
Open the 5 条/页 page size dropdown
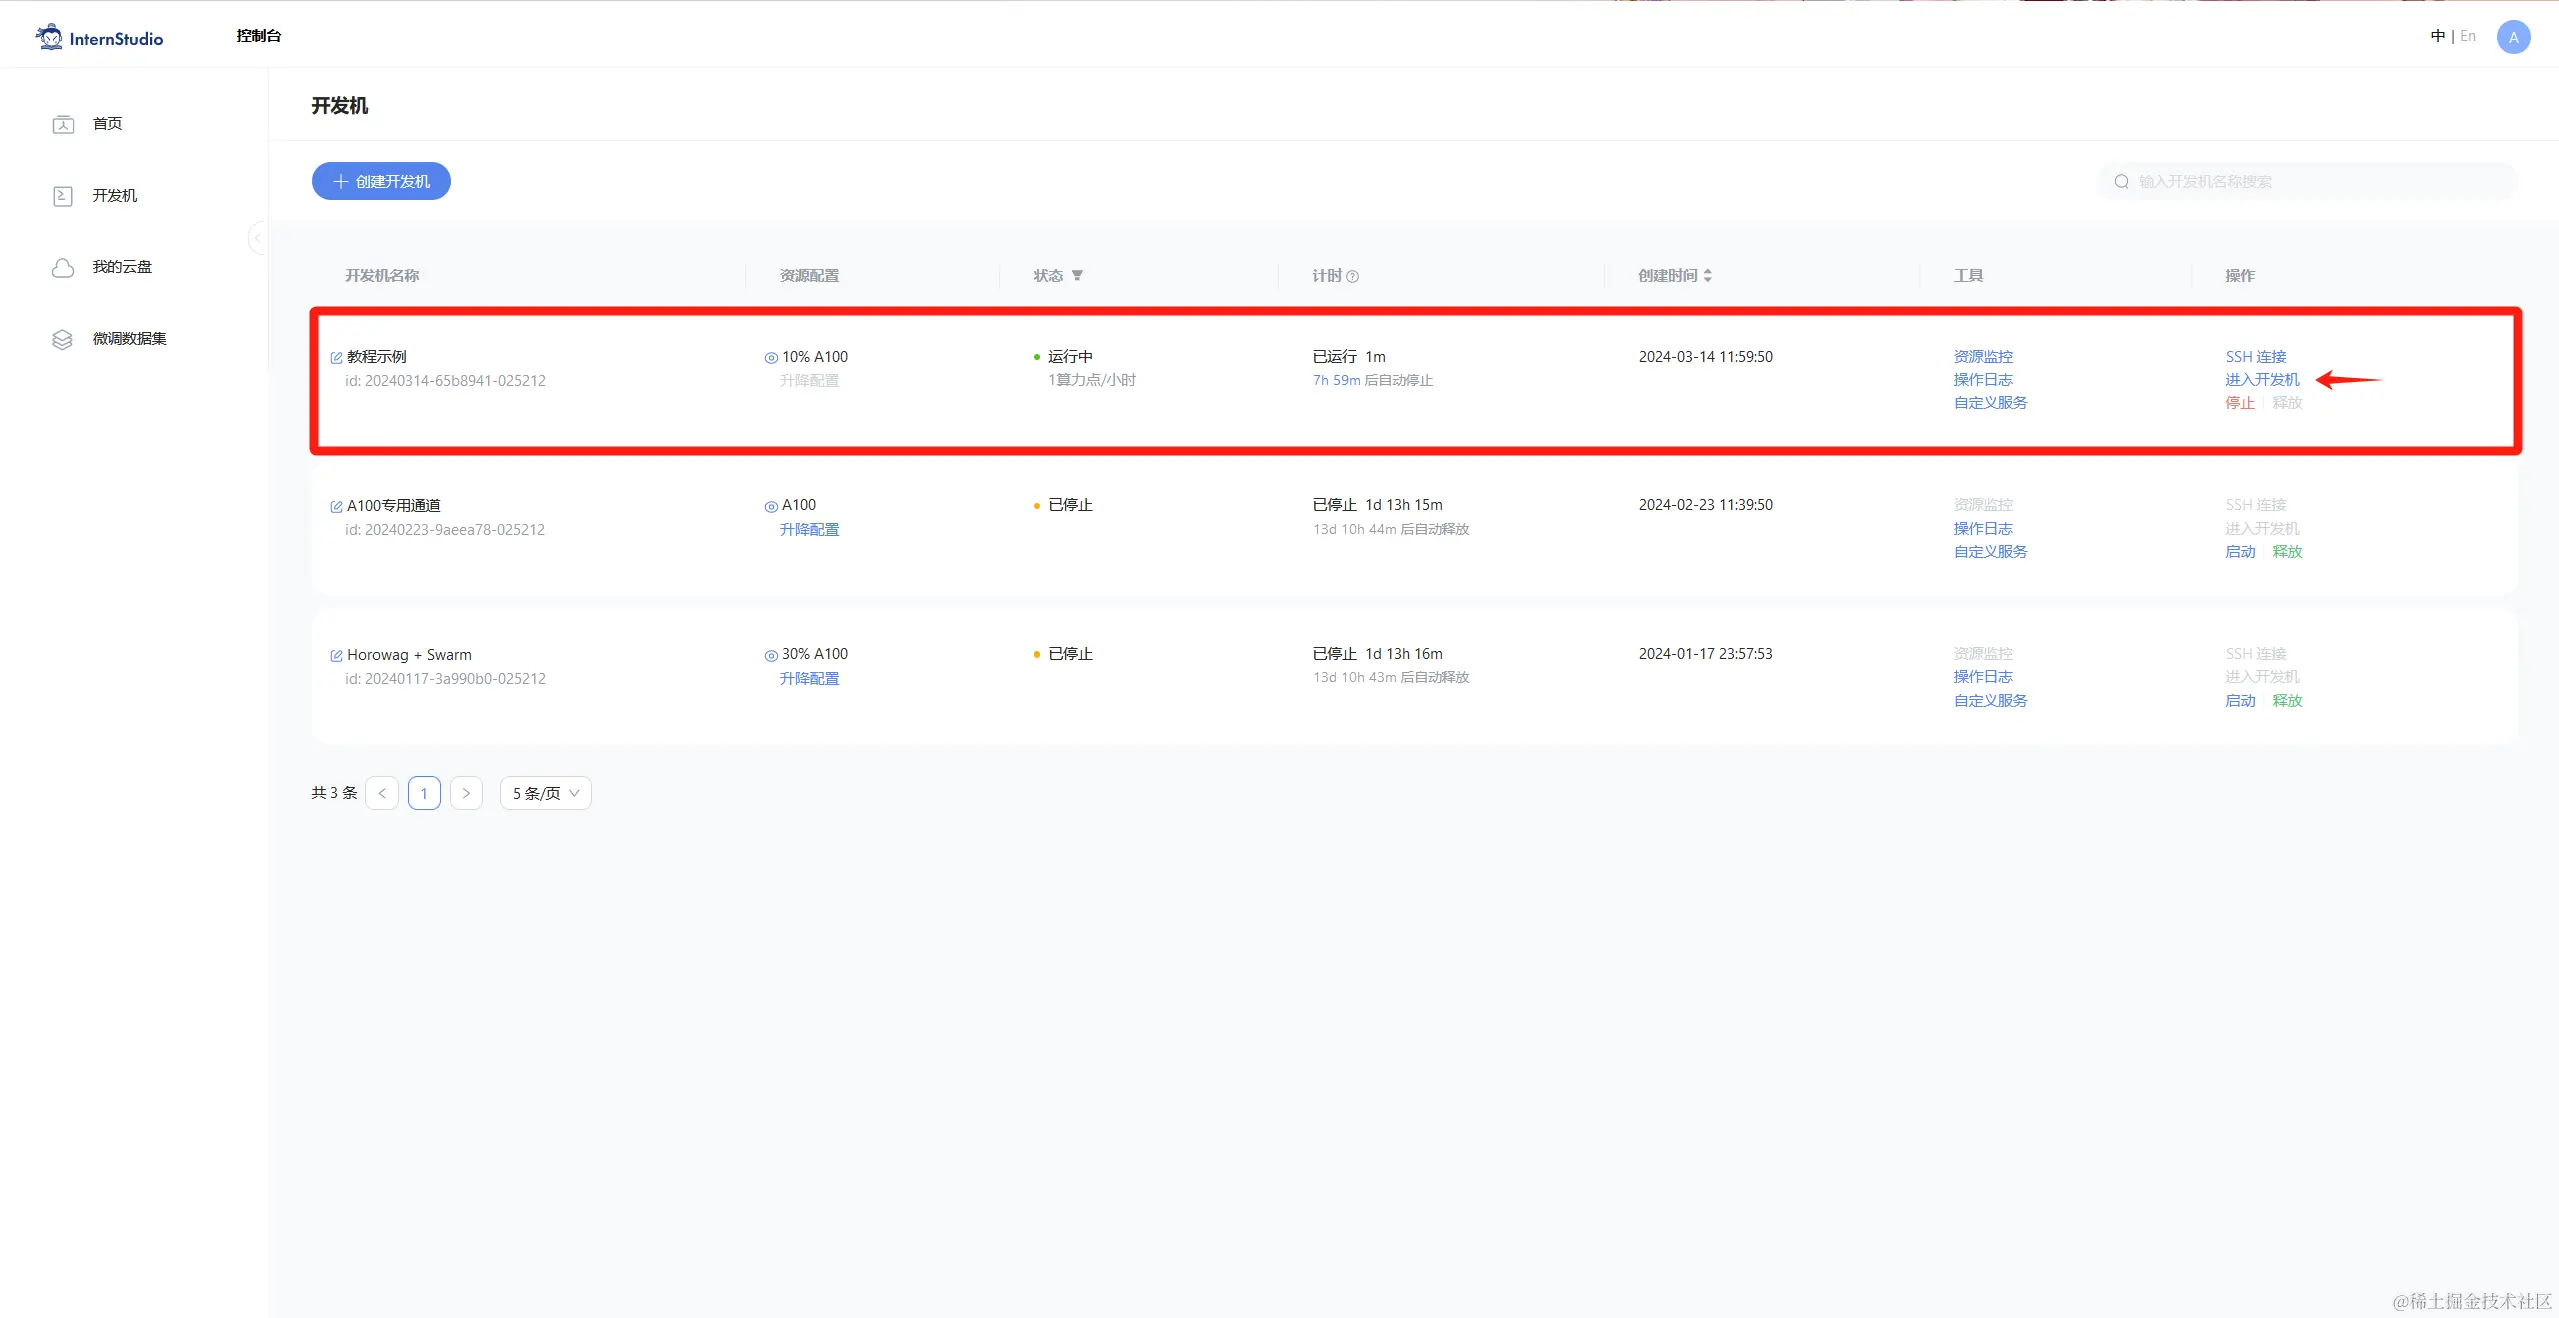pos(545,793)
